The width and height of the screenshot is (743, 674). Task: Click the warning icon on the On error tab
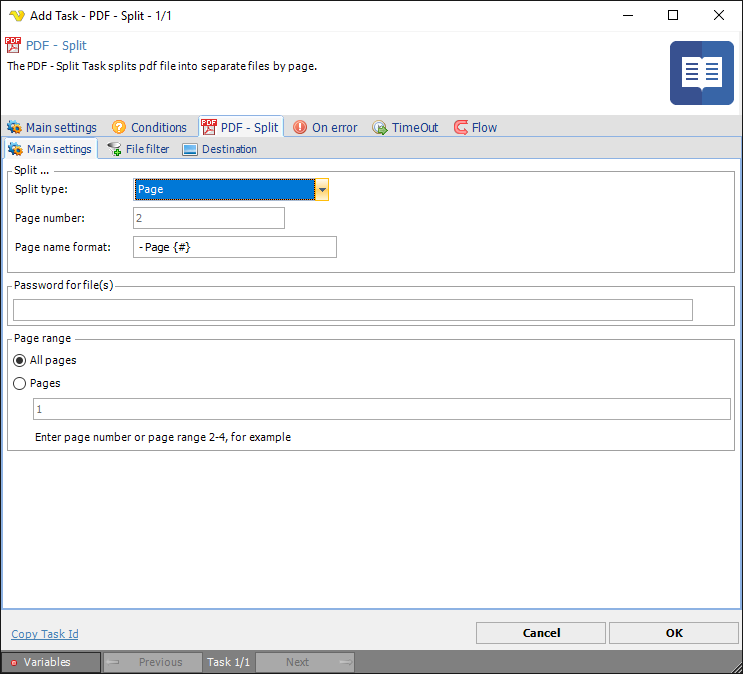300,128
